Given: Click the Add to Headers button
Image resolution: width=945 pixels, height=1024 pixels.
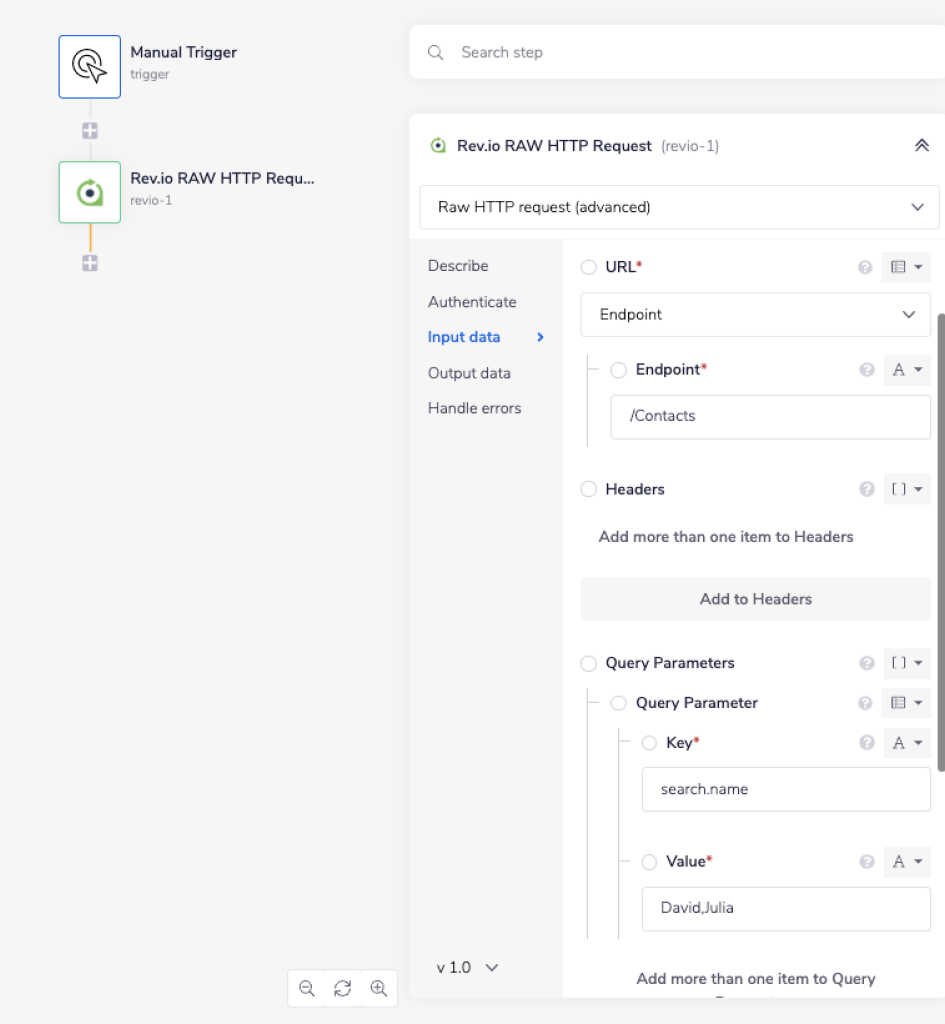Looking at the screenshot, I should [755, 599].
